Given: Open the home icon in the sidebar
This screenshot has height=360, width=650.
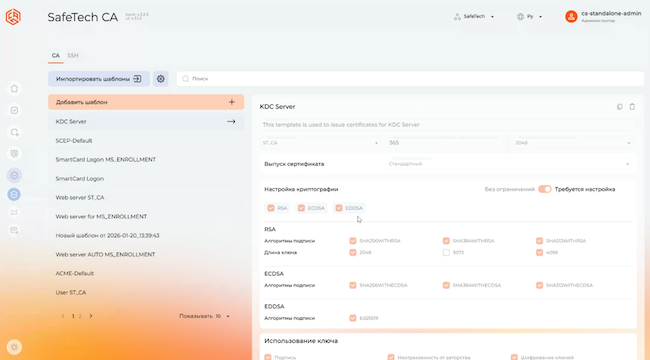Looking at the screenshot, I should (14, 89).
